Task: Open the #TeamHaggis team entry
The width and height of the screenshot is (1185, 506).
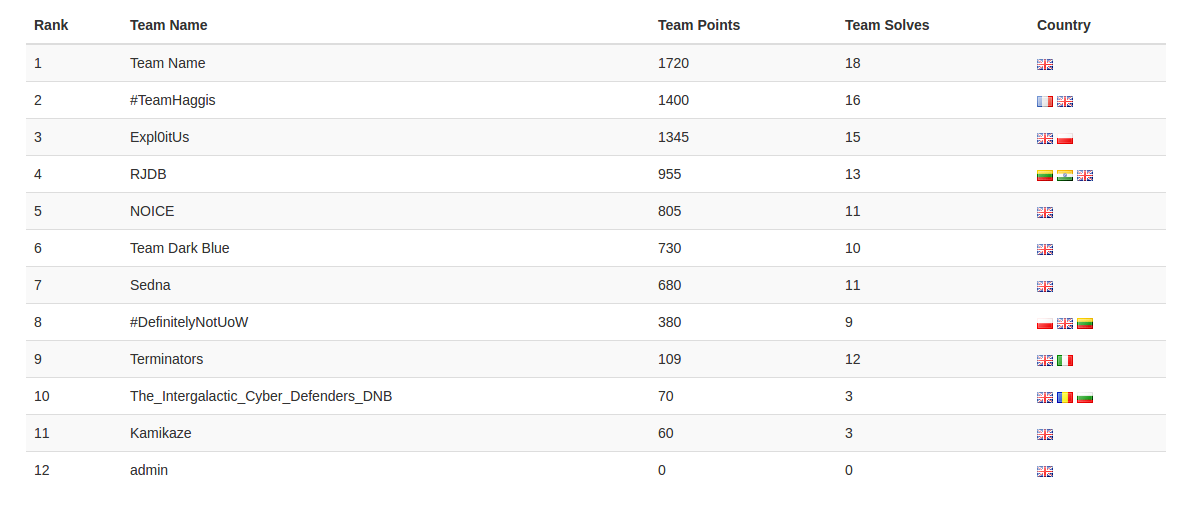Action: pos(173,100)
